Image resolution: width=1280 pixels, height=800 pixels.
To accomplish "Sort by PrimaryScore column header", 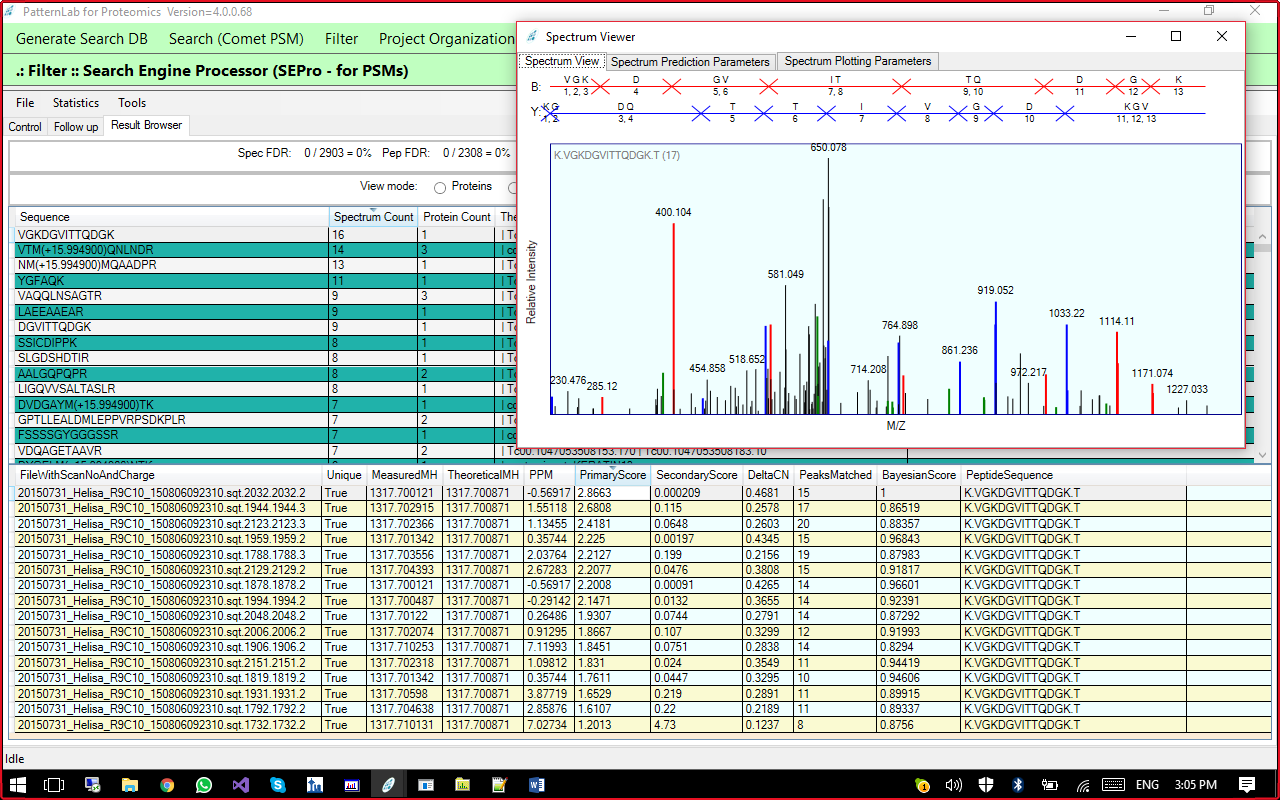I will pyautogui.click(x=612, y=475).
